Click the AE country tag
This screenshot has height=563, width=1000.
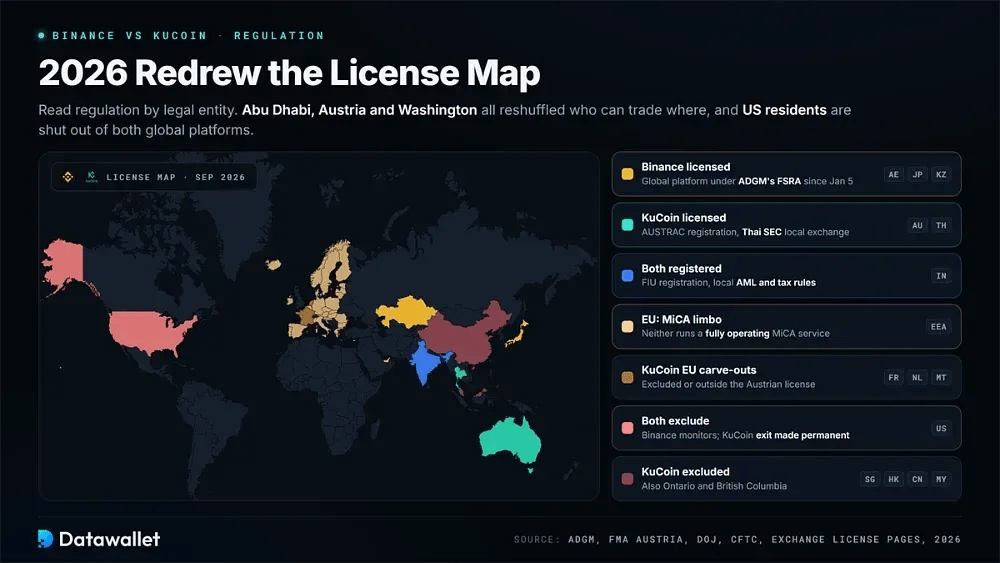(x=893, y=174)
